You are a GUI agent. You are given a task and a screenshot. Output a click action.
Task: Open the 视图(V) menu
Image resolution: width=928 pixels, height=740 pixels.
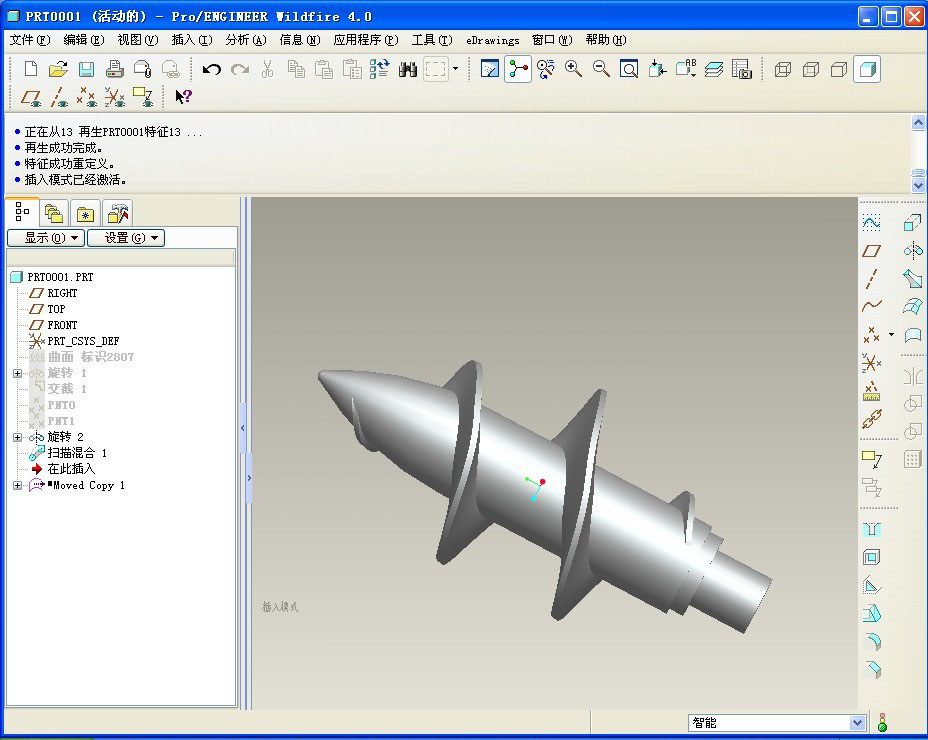(x=138, y=40)
